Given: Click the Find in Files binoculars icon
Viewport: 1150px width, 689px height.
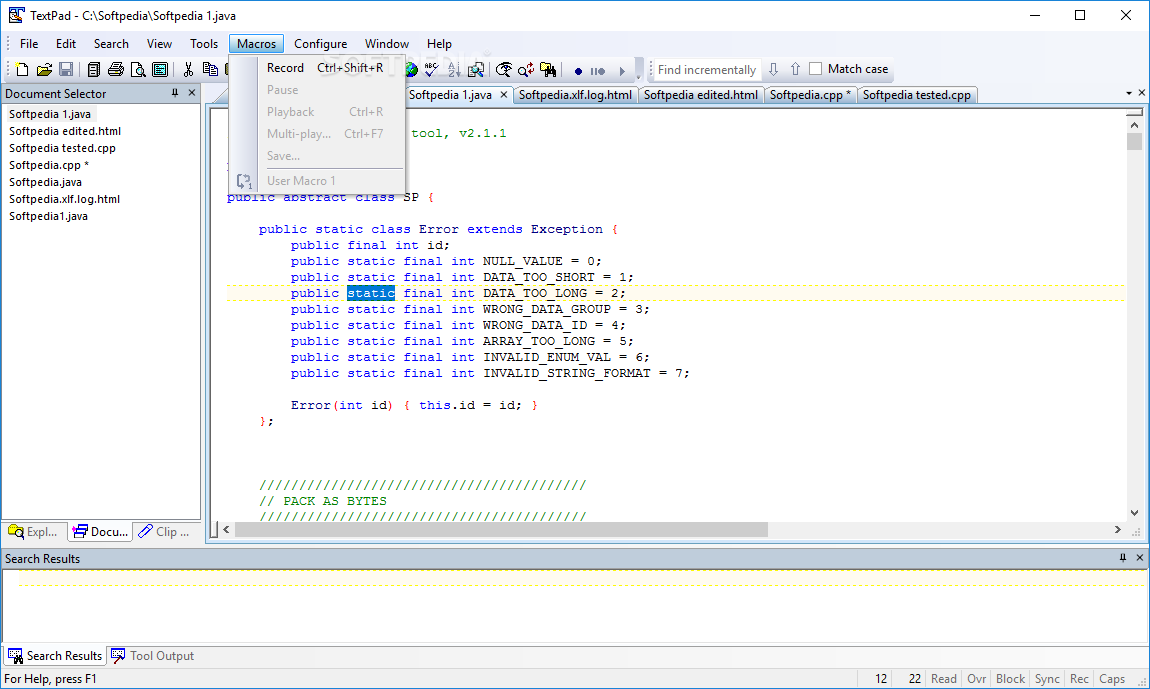Looking at the screenshot, I should tap(548, 69).
